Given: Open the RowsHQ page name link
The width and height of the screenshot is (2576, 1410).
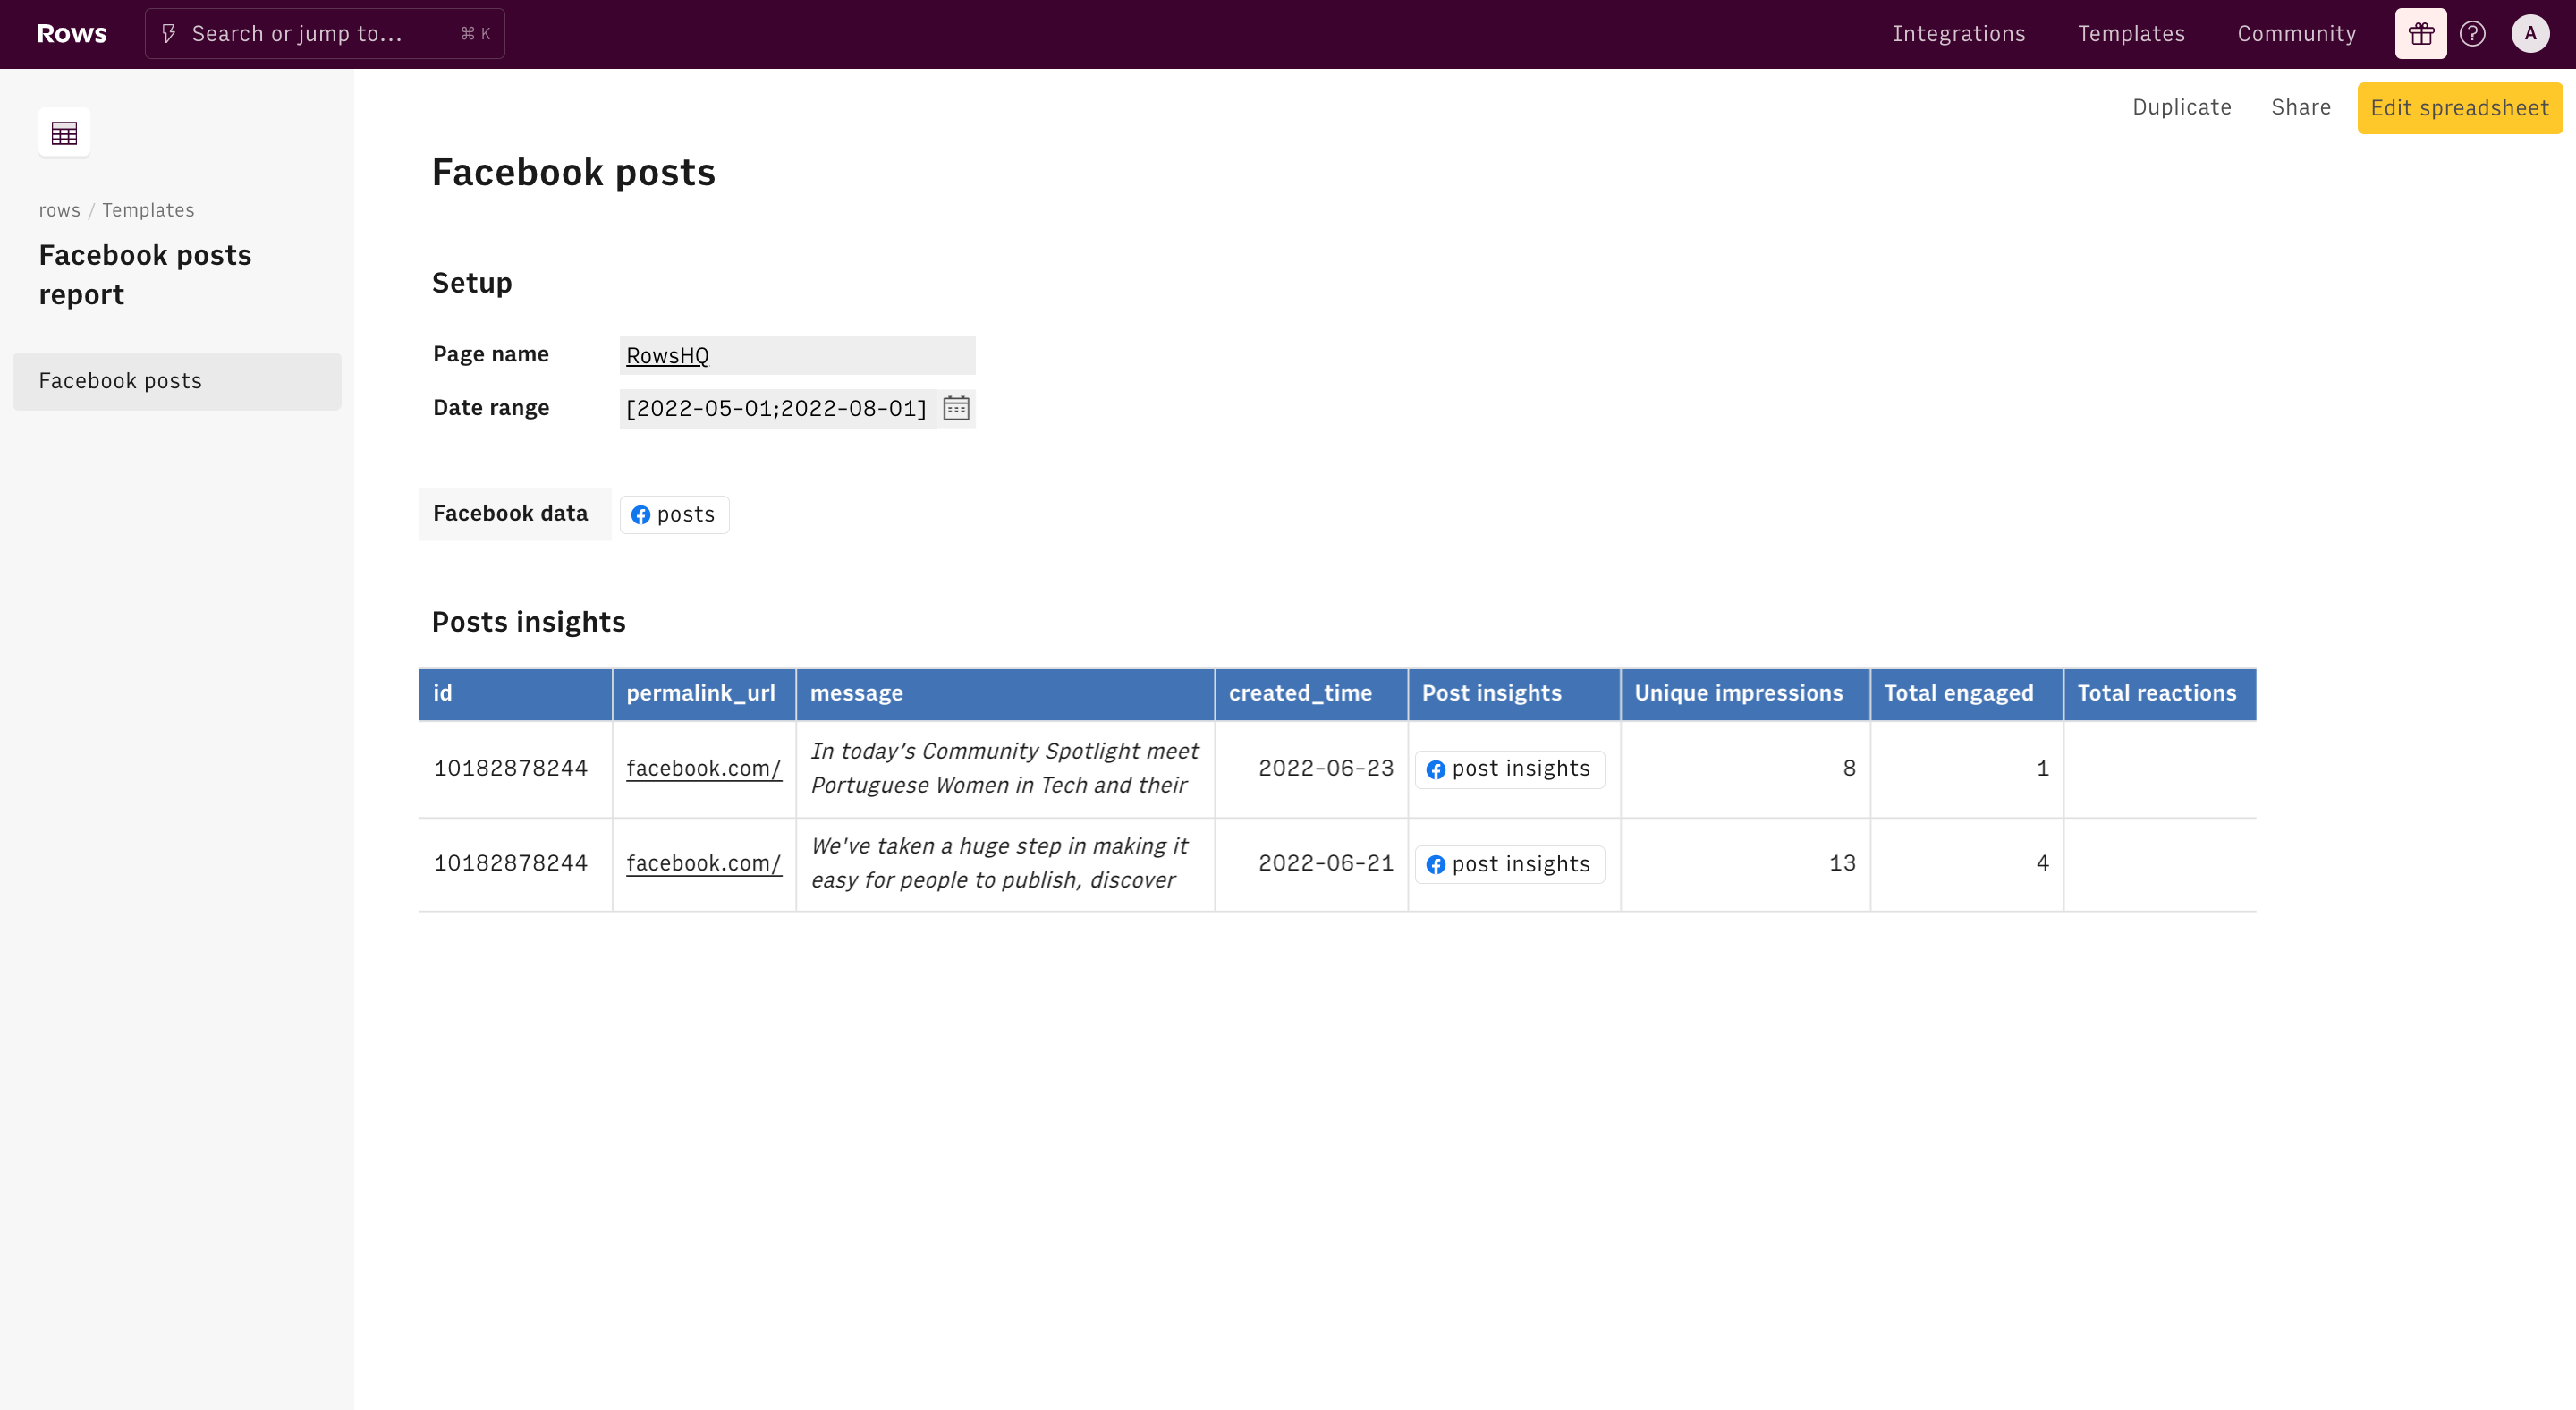Looking at the screenshot, I should point(667,355).
